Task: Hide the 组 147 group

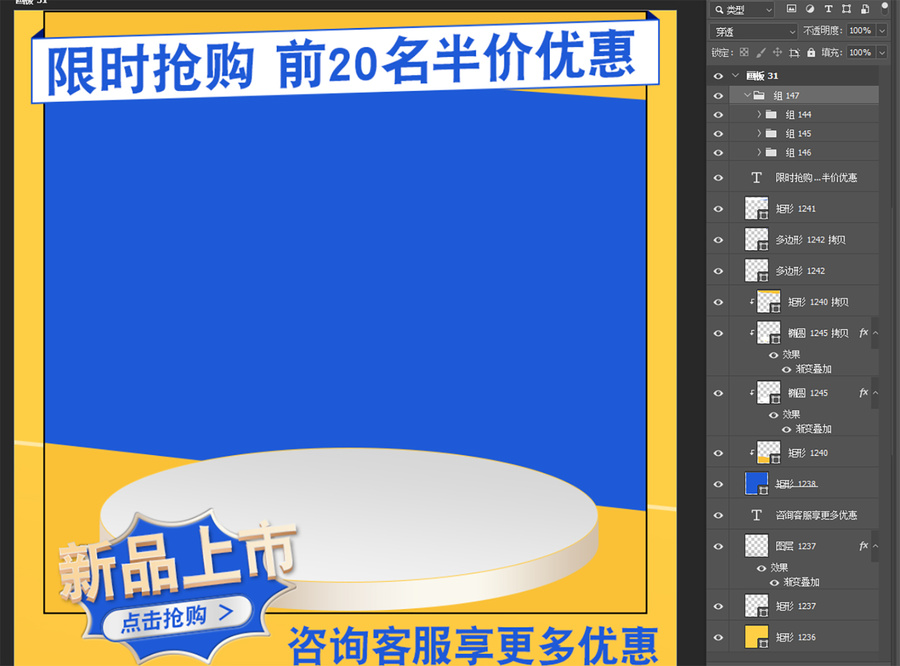Action: (718, 96)
